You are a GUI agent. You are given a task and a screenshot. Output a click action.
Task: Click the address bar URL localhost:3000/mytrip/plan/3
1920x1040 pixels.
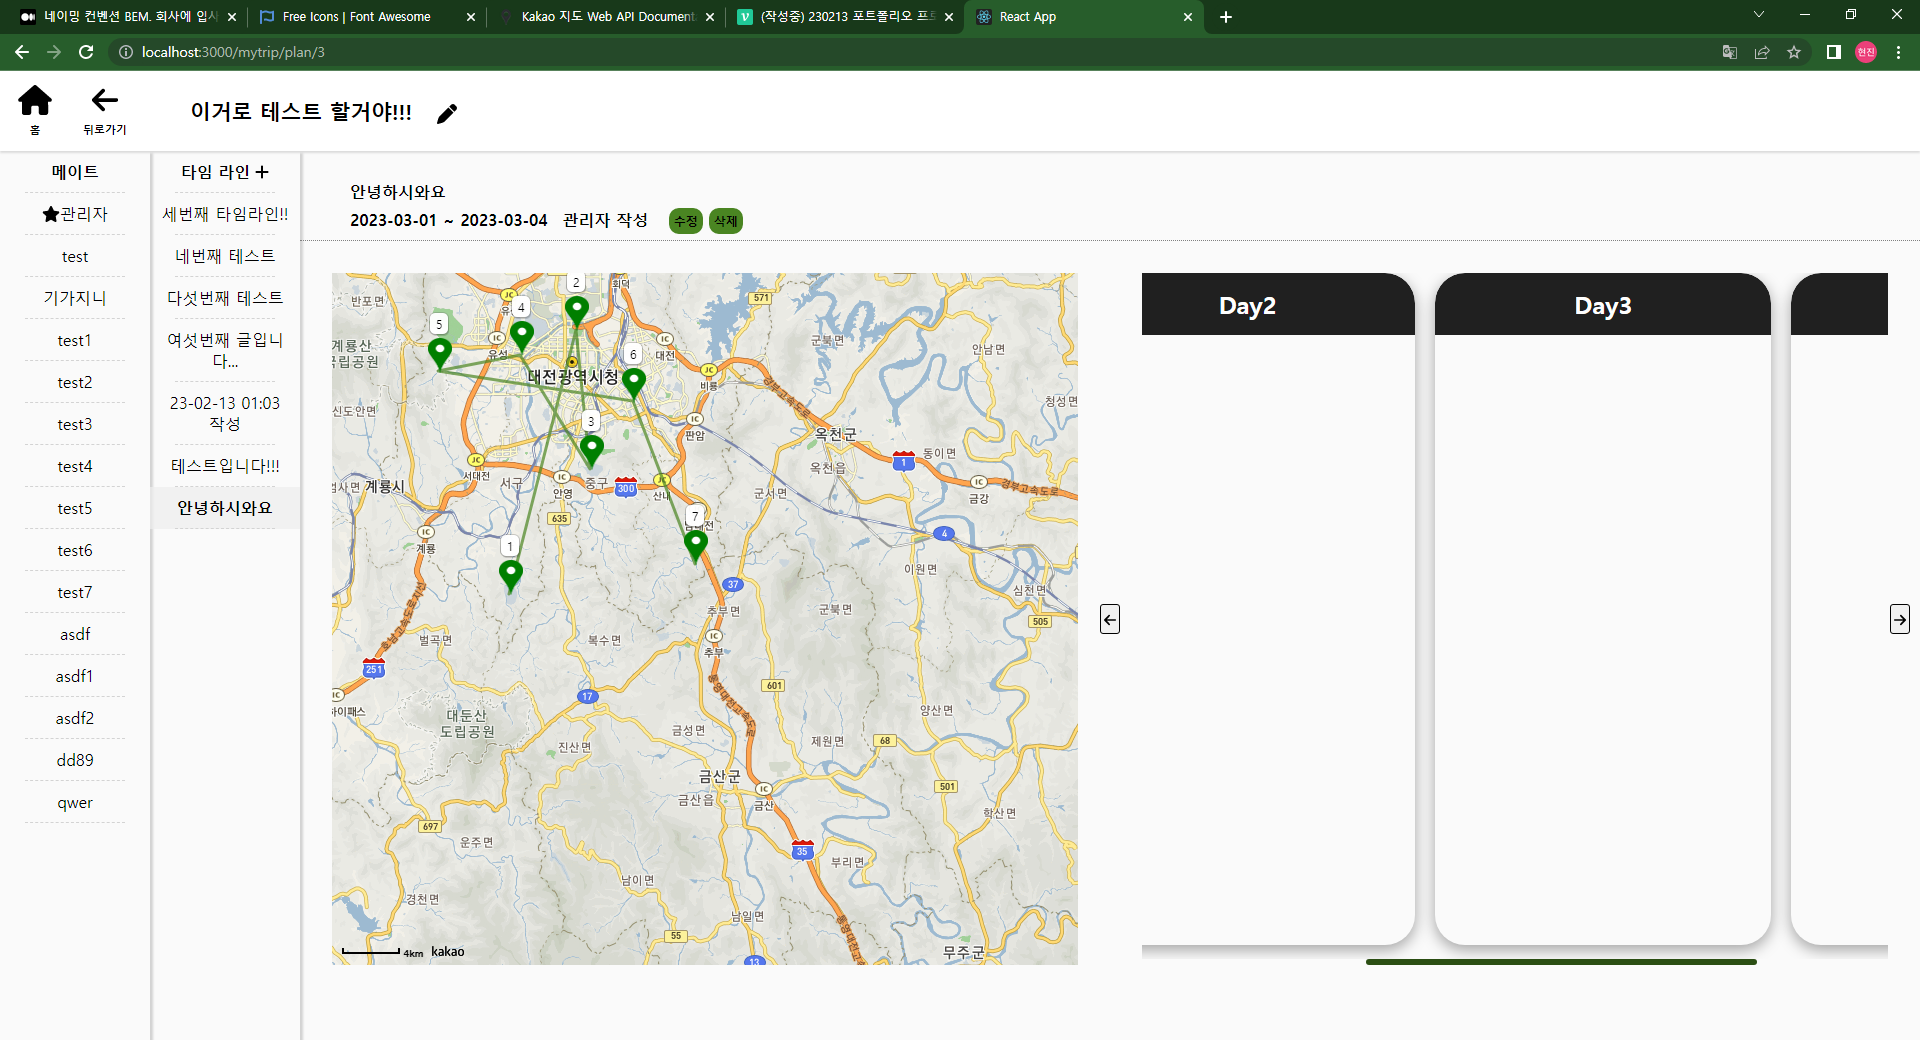[233, 52]
